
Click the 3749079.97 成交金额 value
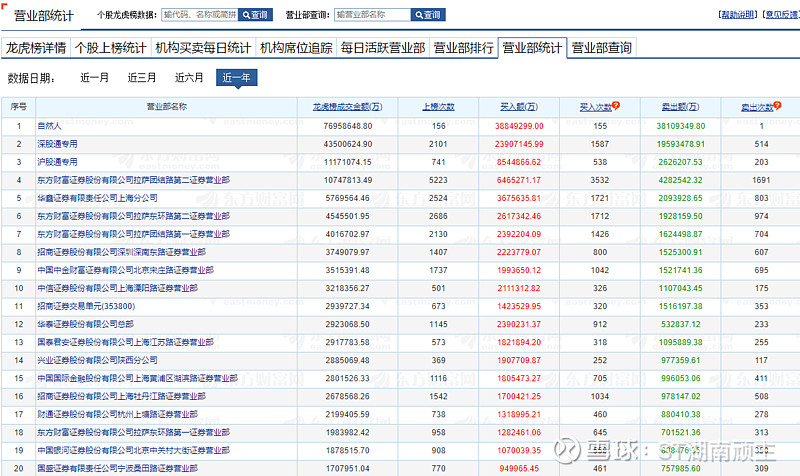point(347,252)
